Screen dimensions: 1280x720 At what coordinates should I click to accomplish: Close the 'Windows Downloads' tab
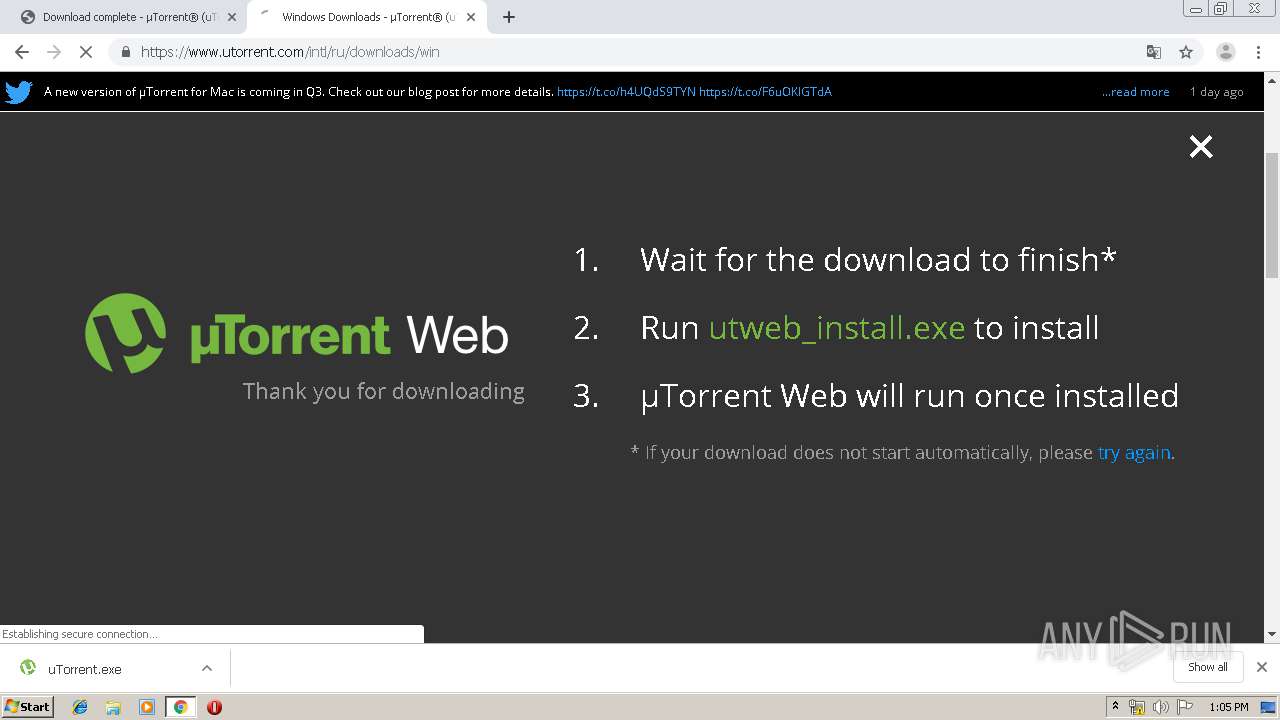pyautogui.click(x=471, y=17)
